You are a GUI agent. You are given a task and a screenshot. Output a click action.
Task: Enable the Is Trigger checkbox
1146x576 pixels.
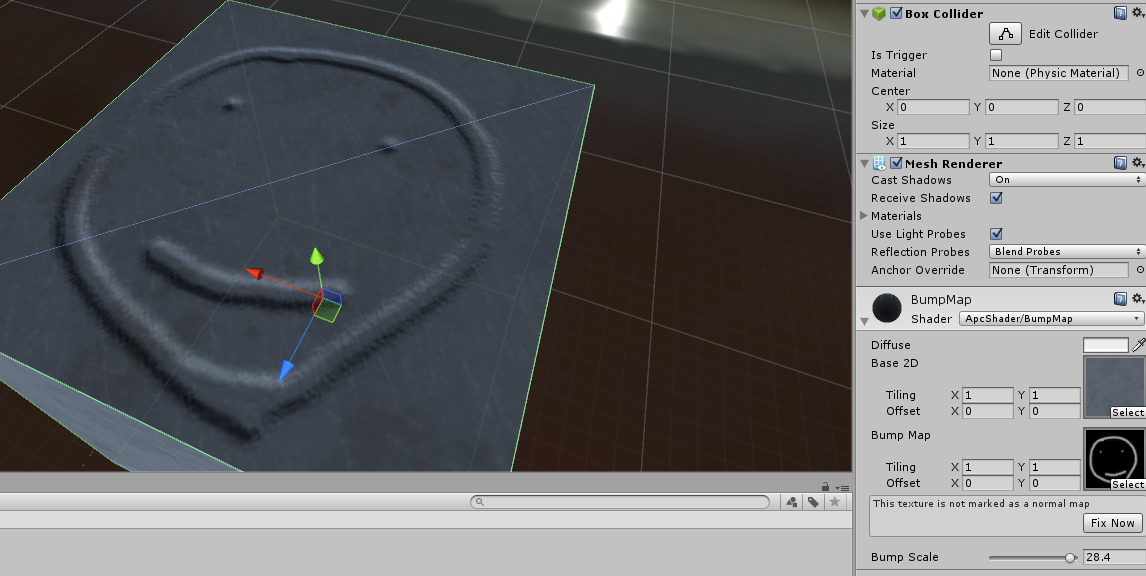995,55
